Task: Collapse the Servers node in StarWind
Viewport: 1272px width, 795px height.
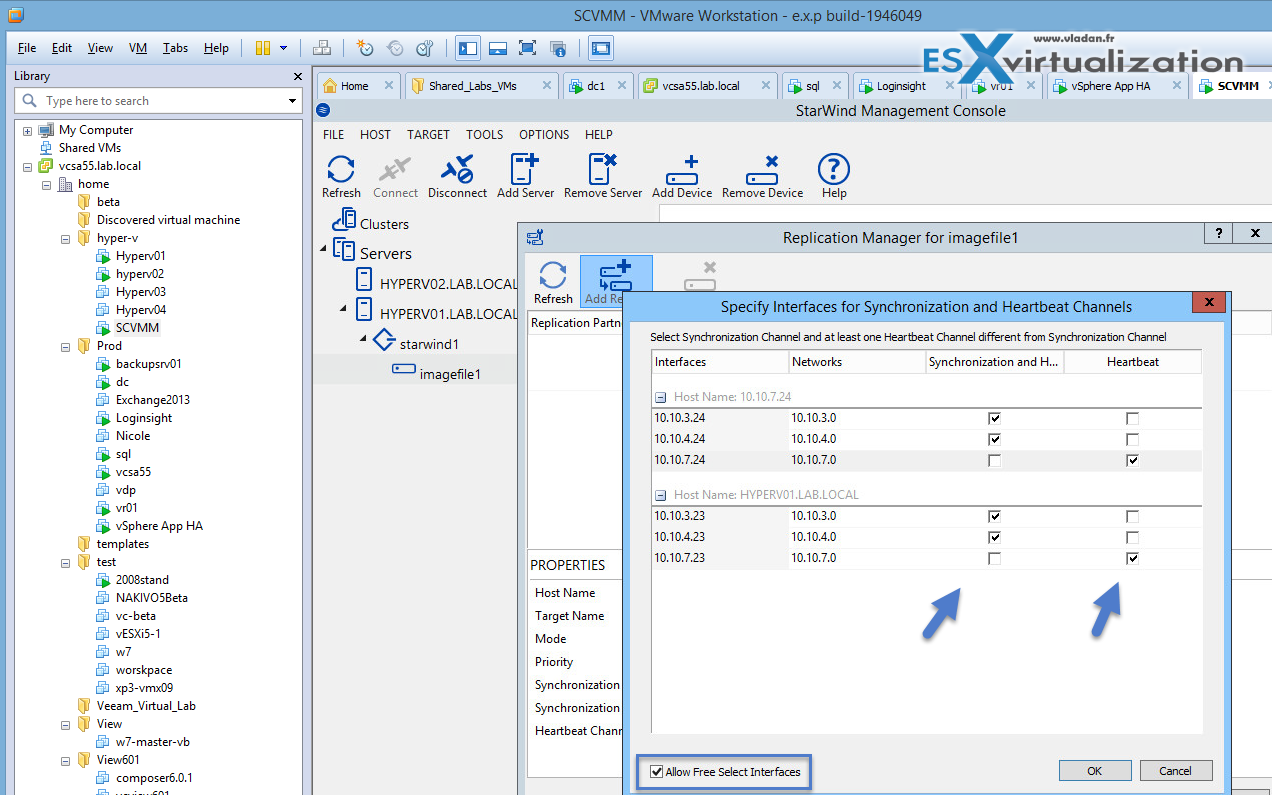Action: tap(323, 248)
